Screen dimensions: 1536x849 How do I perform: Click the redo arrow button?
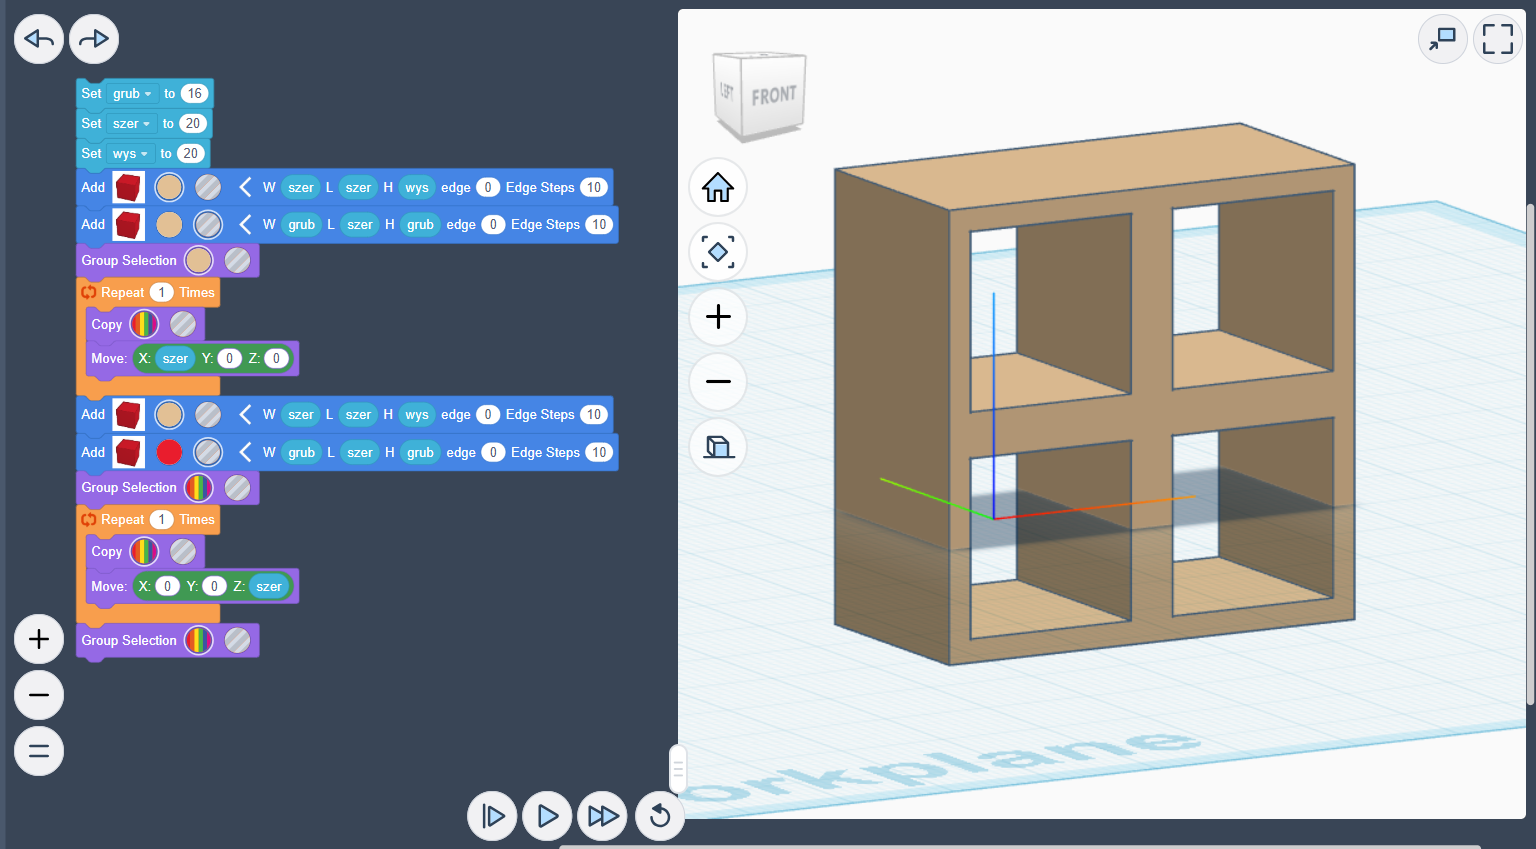pos(94,39)
